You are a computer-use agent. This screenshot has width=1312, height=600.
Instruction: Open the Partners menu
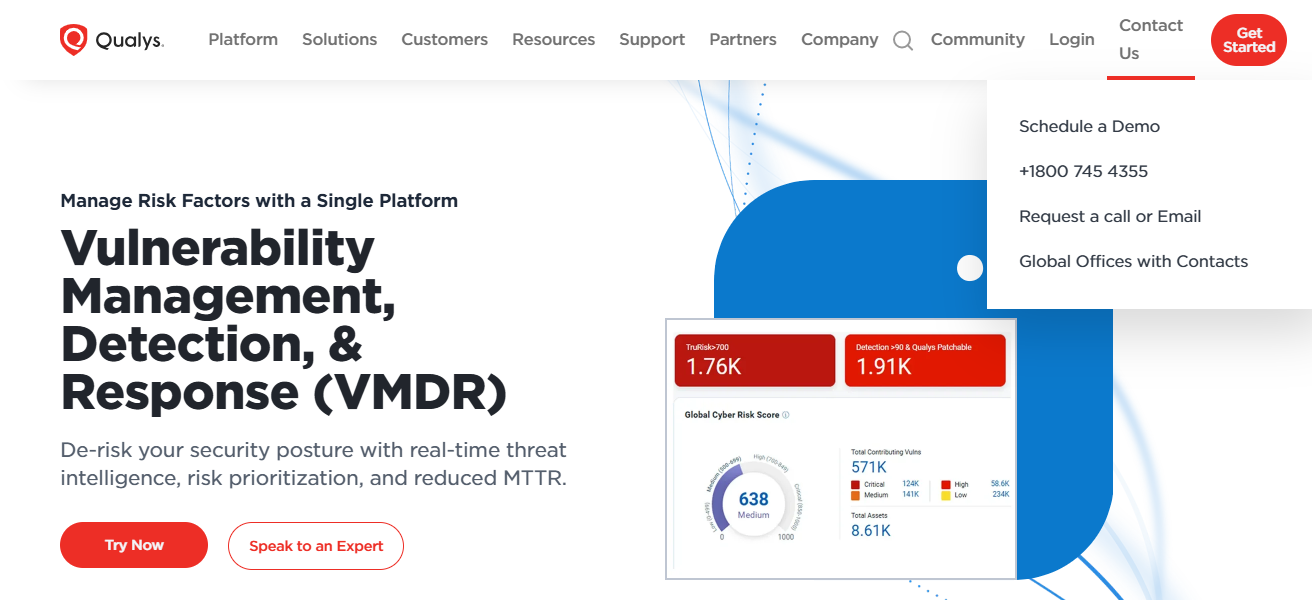[x=743, y=40]
